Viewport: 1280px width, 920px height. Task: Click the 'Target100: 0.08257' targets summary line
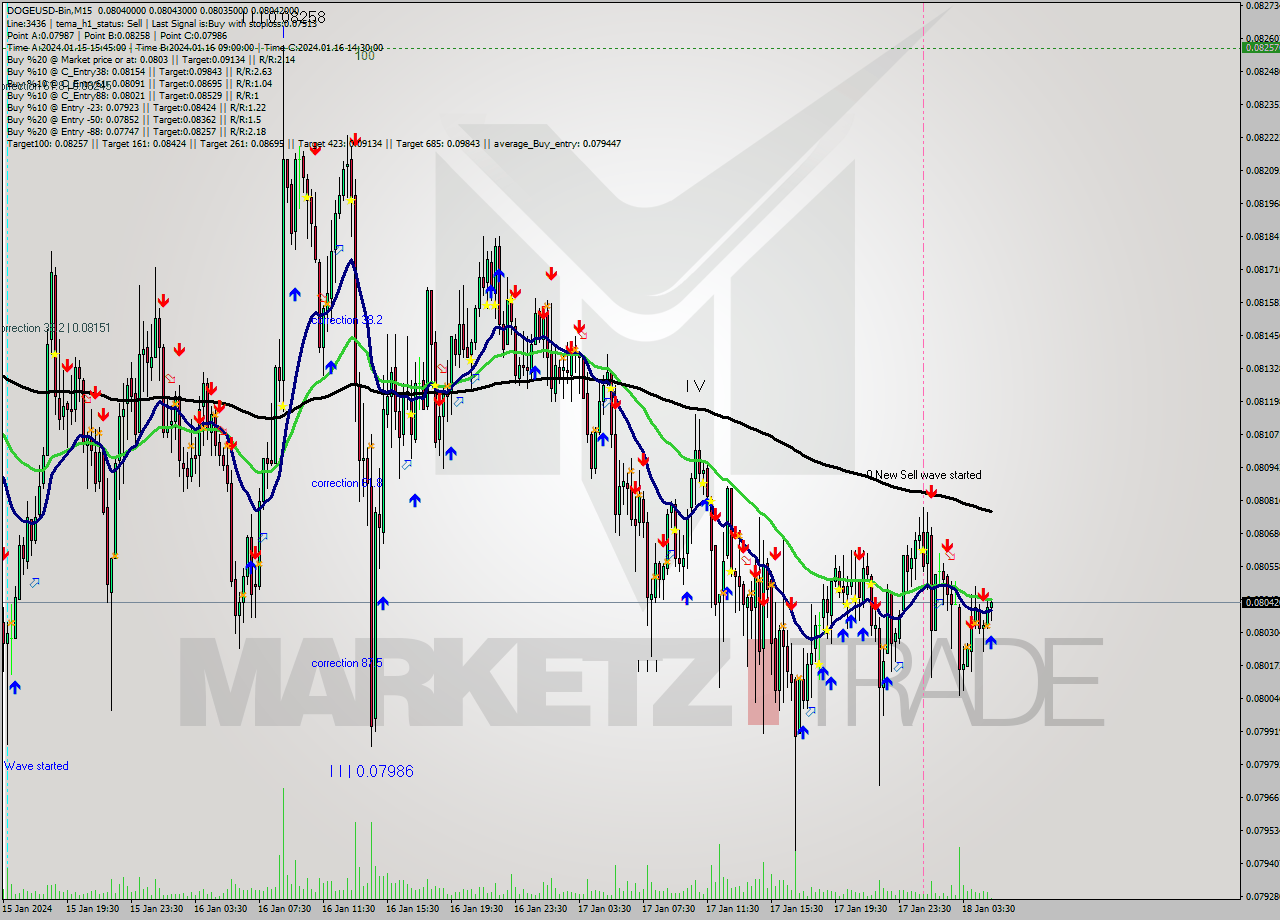[314, 143]
